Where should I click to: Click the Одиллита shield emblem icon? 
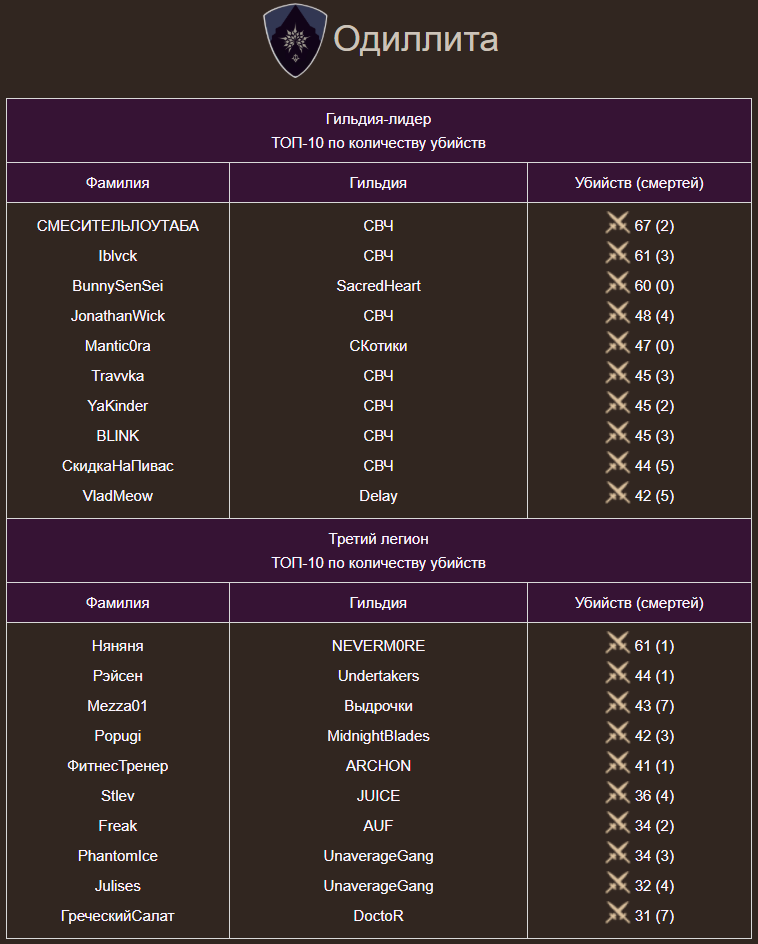pos(295,40)
